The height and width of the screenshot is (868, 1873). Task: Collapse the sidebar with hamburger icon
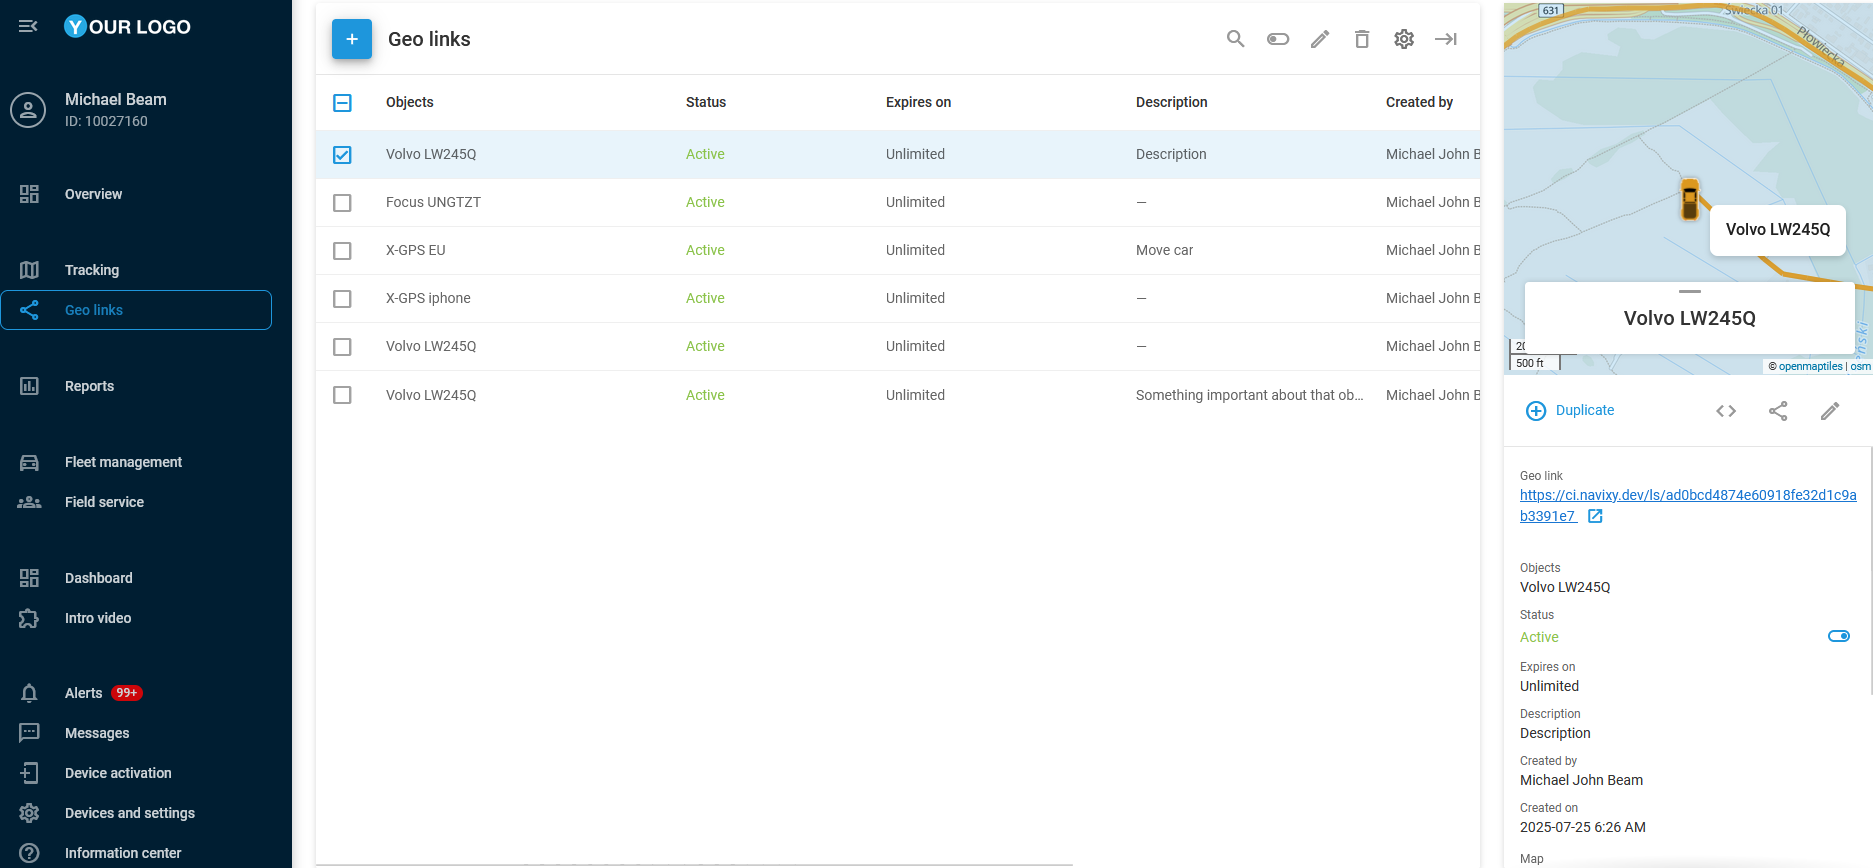[x=28, y=26]
